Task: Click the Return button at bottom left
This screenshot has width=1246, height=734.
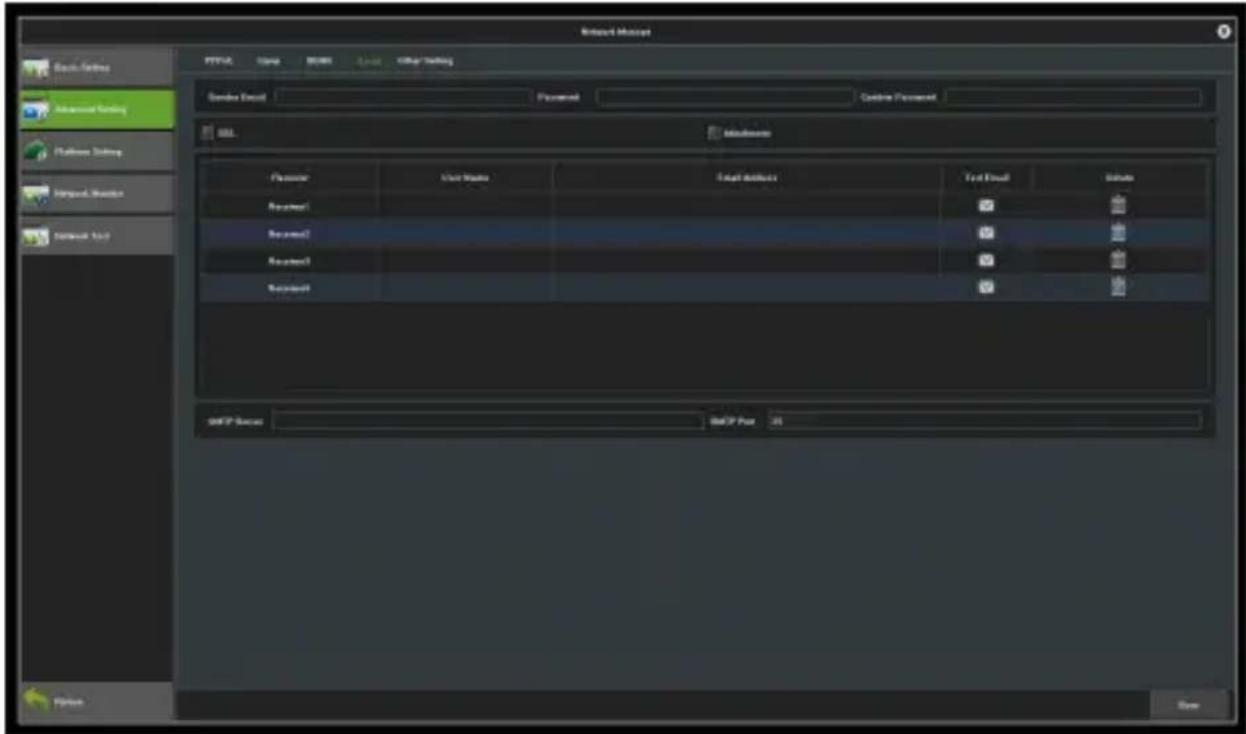Action: click(x=97, y=702)
